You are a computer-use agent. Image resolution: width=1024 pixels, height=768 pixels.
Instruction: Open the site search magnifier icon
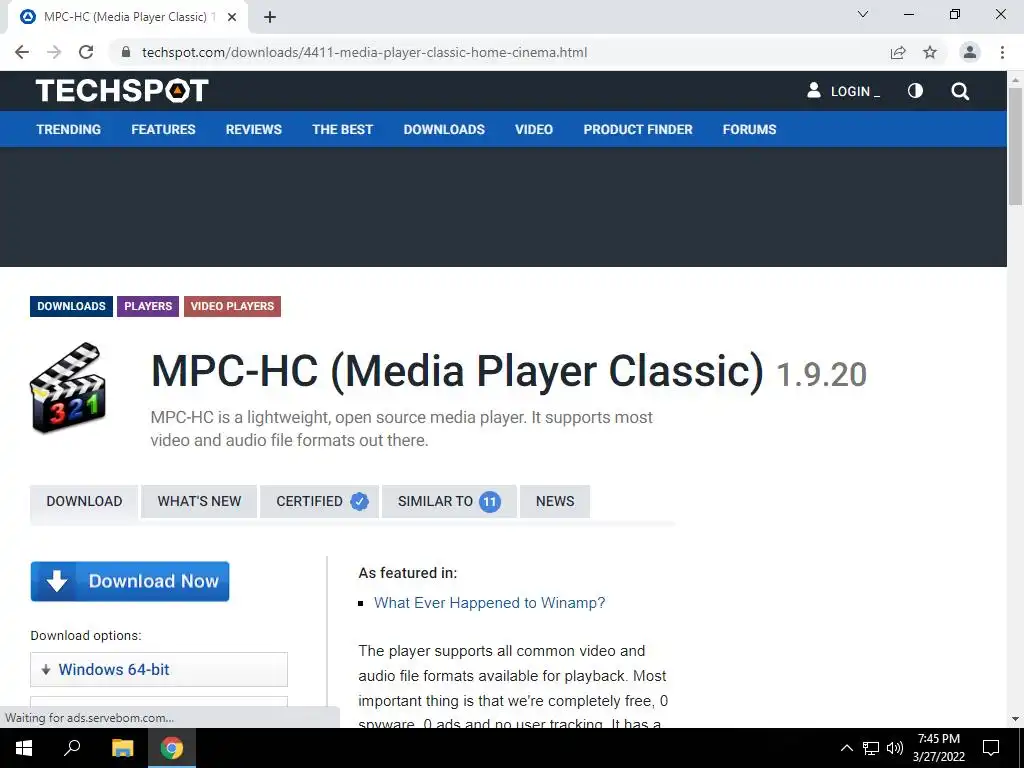coord(959,91)
